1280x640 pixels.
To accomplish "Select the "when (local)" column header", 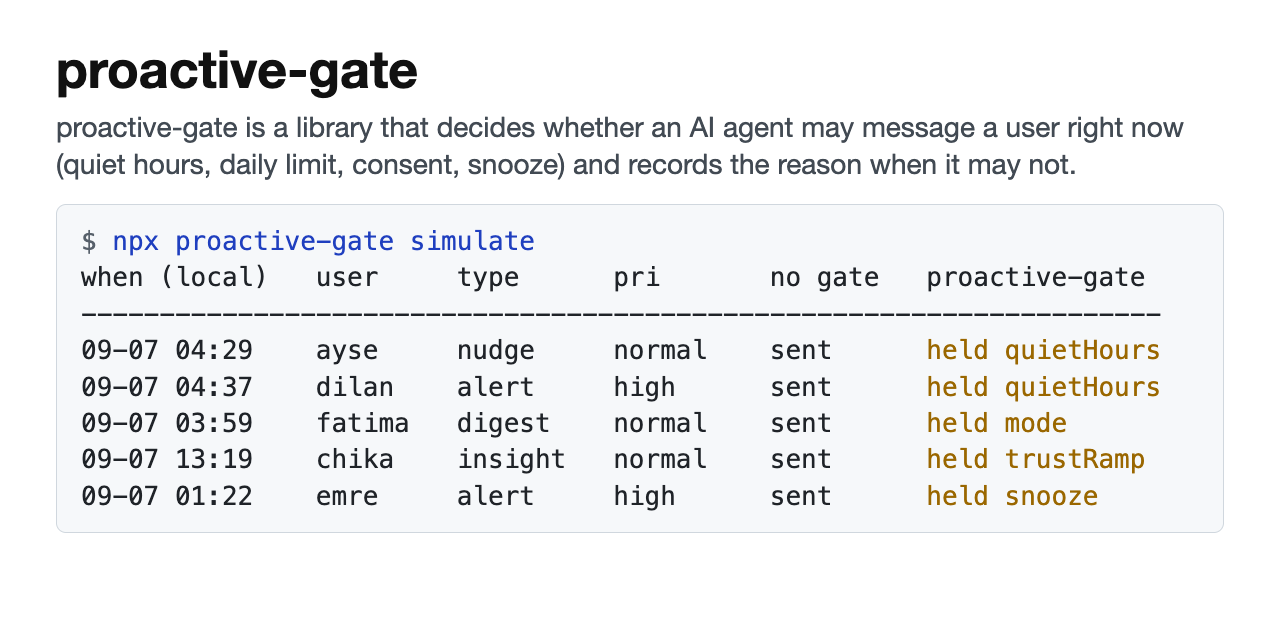I will (x=174, y=277).
